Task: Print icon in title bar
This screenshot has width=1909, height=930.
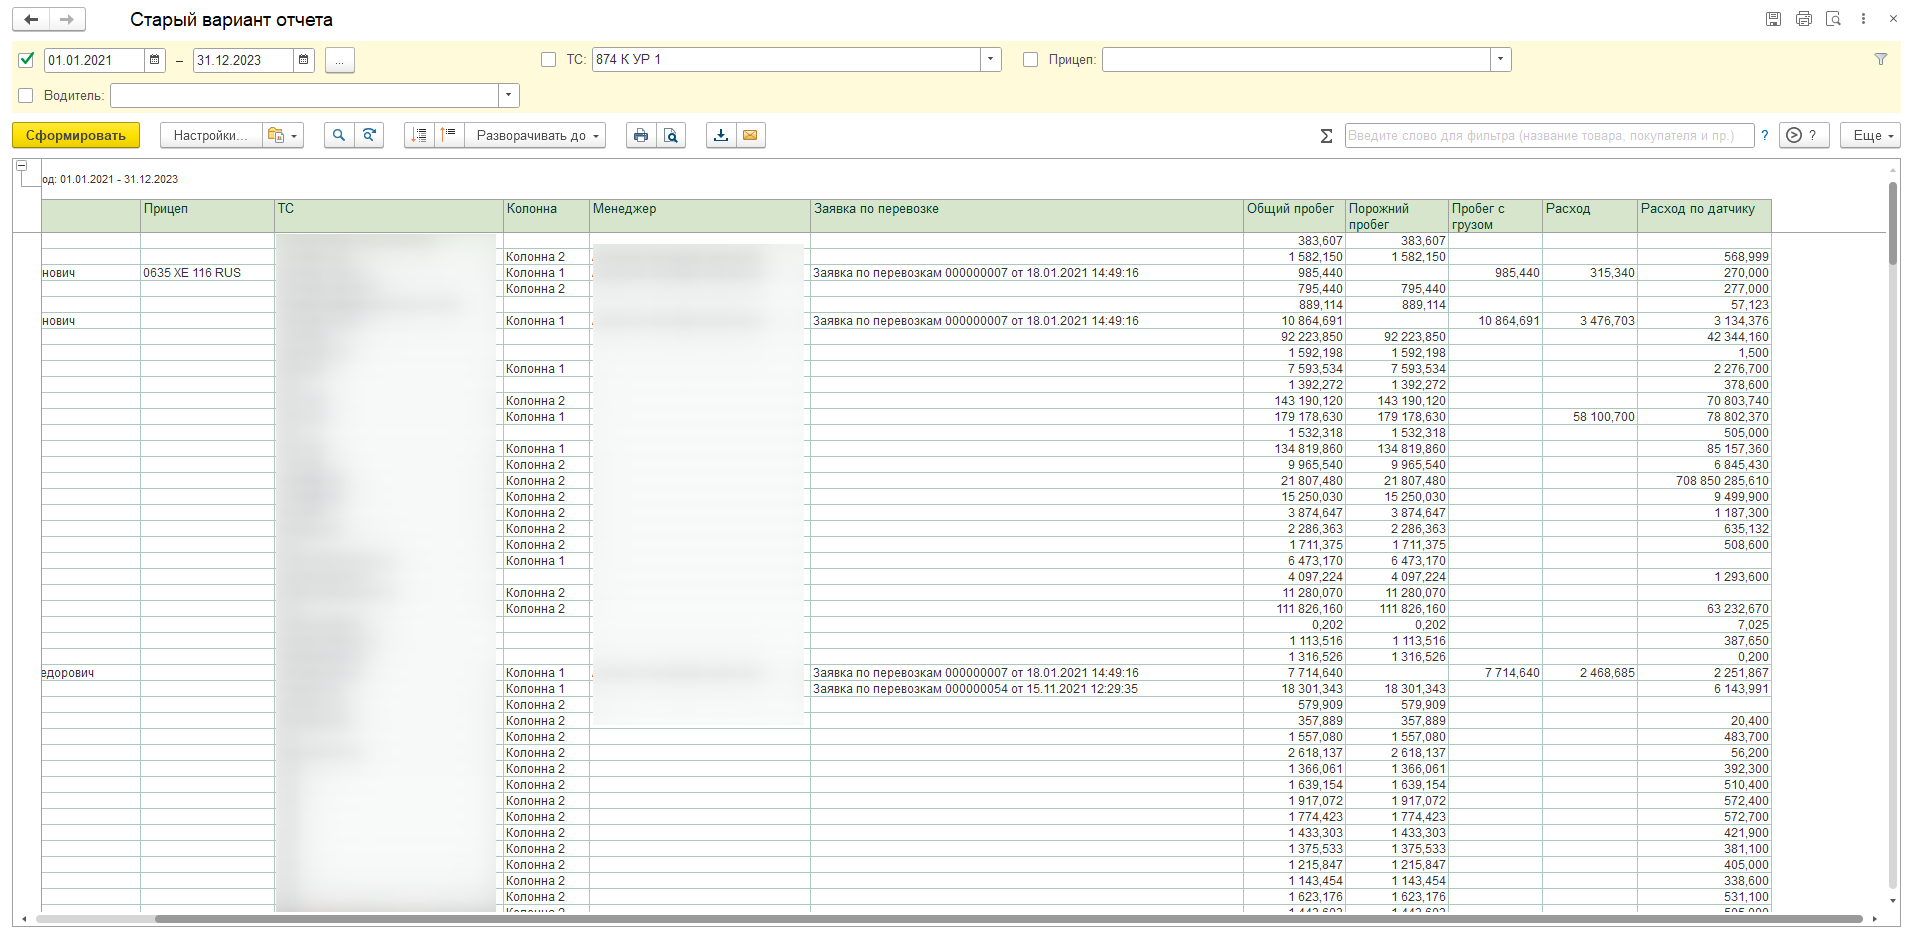Action: click(1803, 19)
